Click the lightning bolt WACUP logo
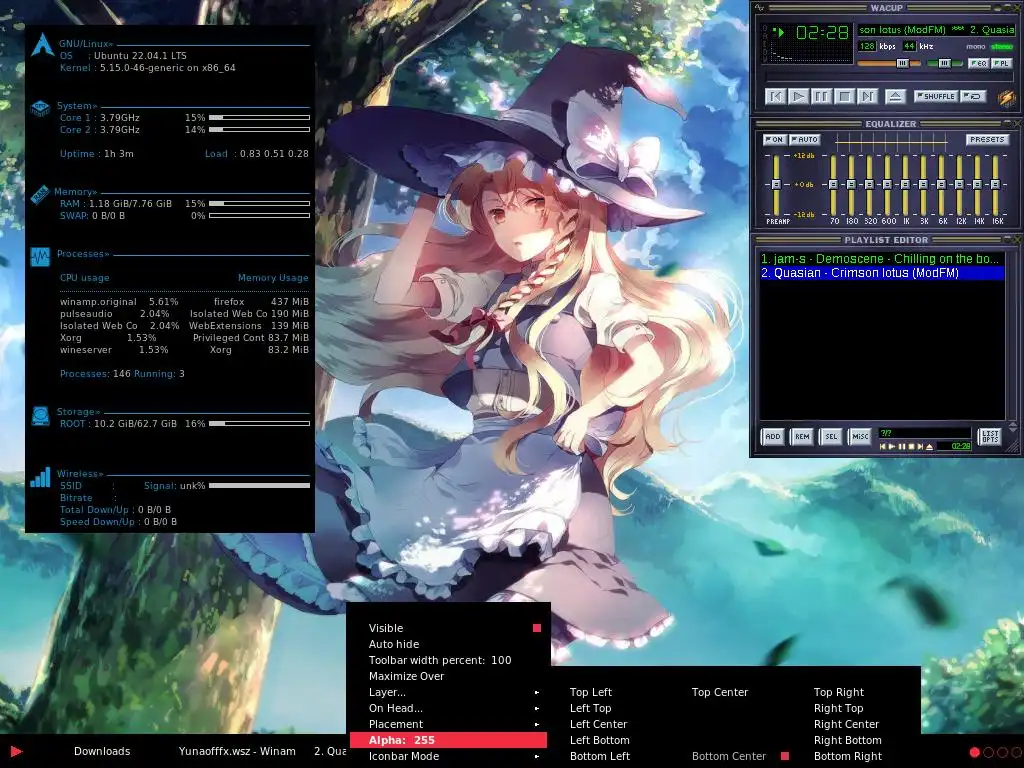The height and width of the screenshot is (768, 1024). pyautogui.click(x=1006, y=97)
